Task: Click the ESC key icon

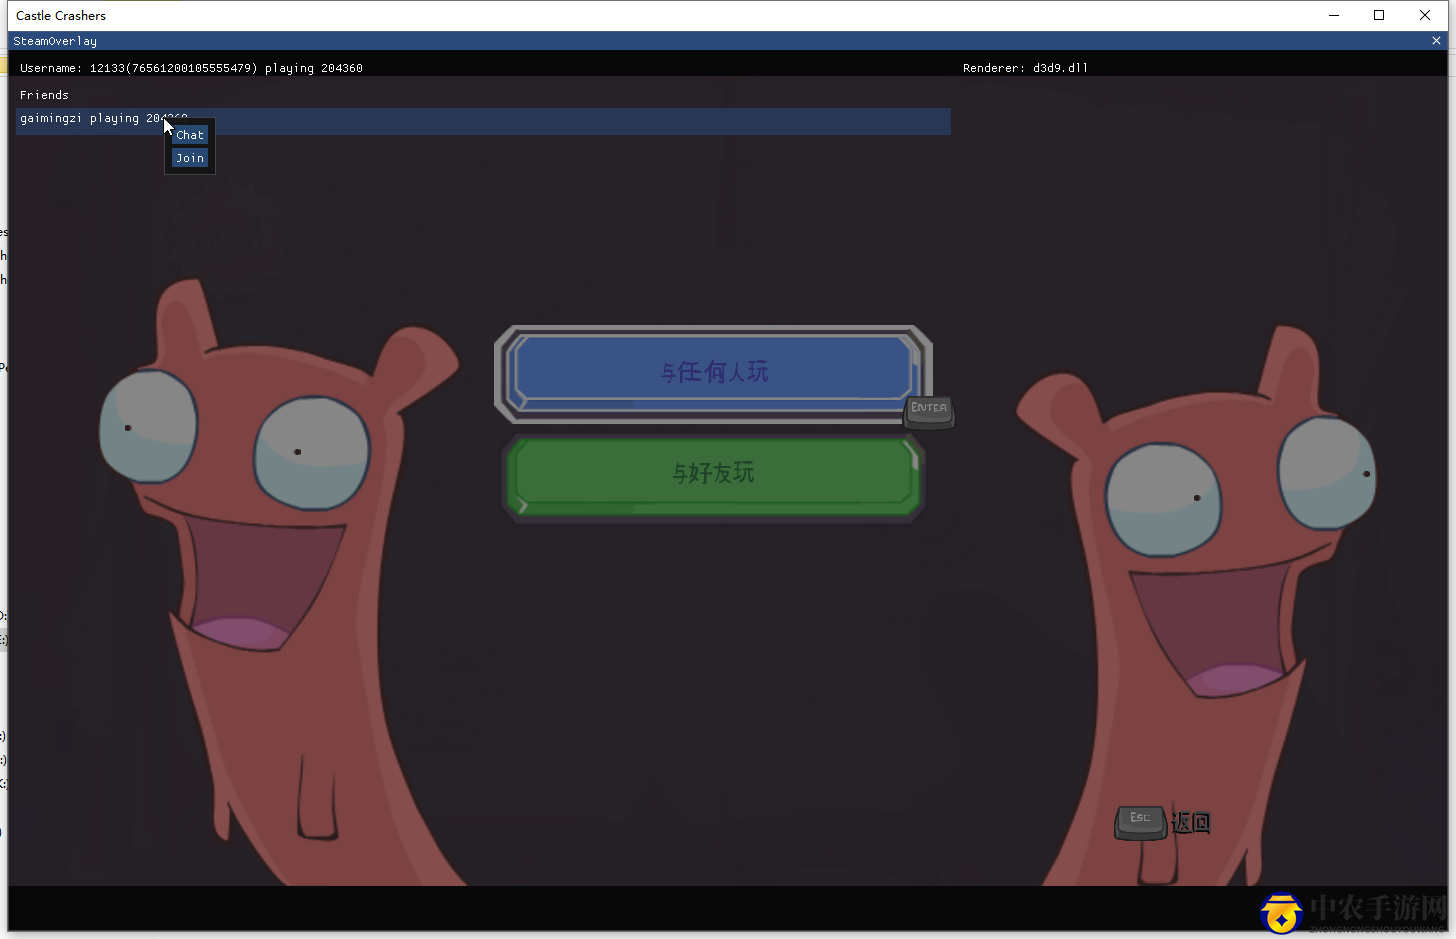Action: point(1141,822)
